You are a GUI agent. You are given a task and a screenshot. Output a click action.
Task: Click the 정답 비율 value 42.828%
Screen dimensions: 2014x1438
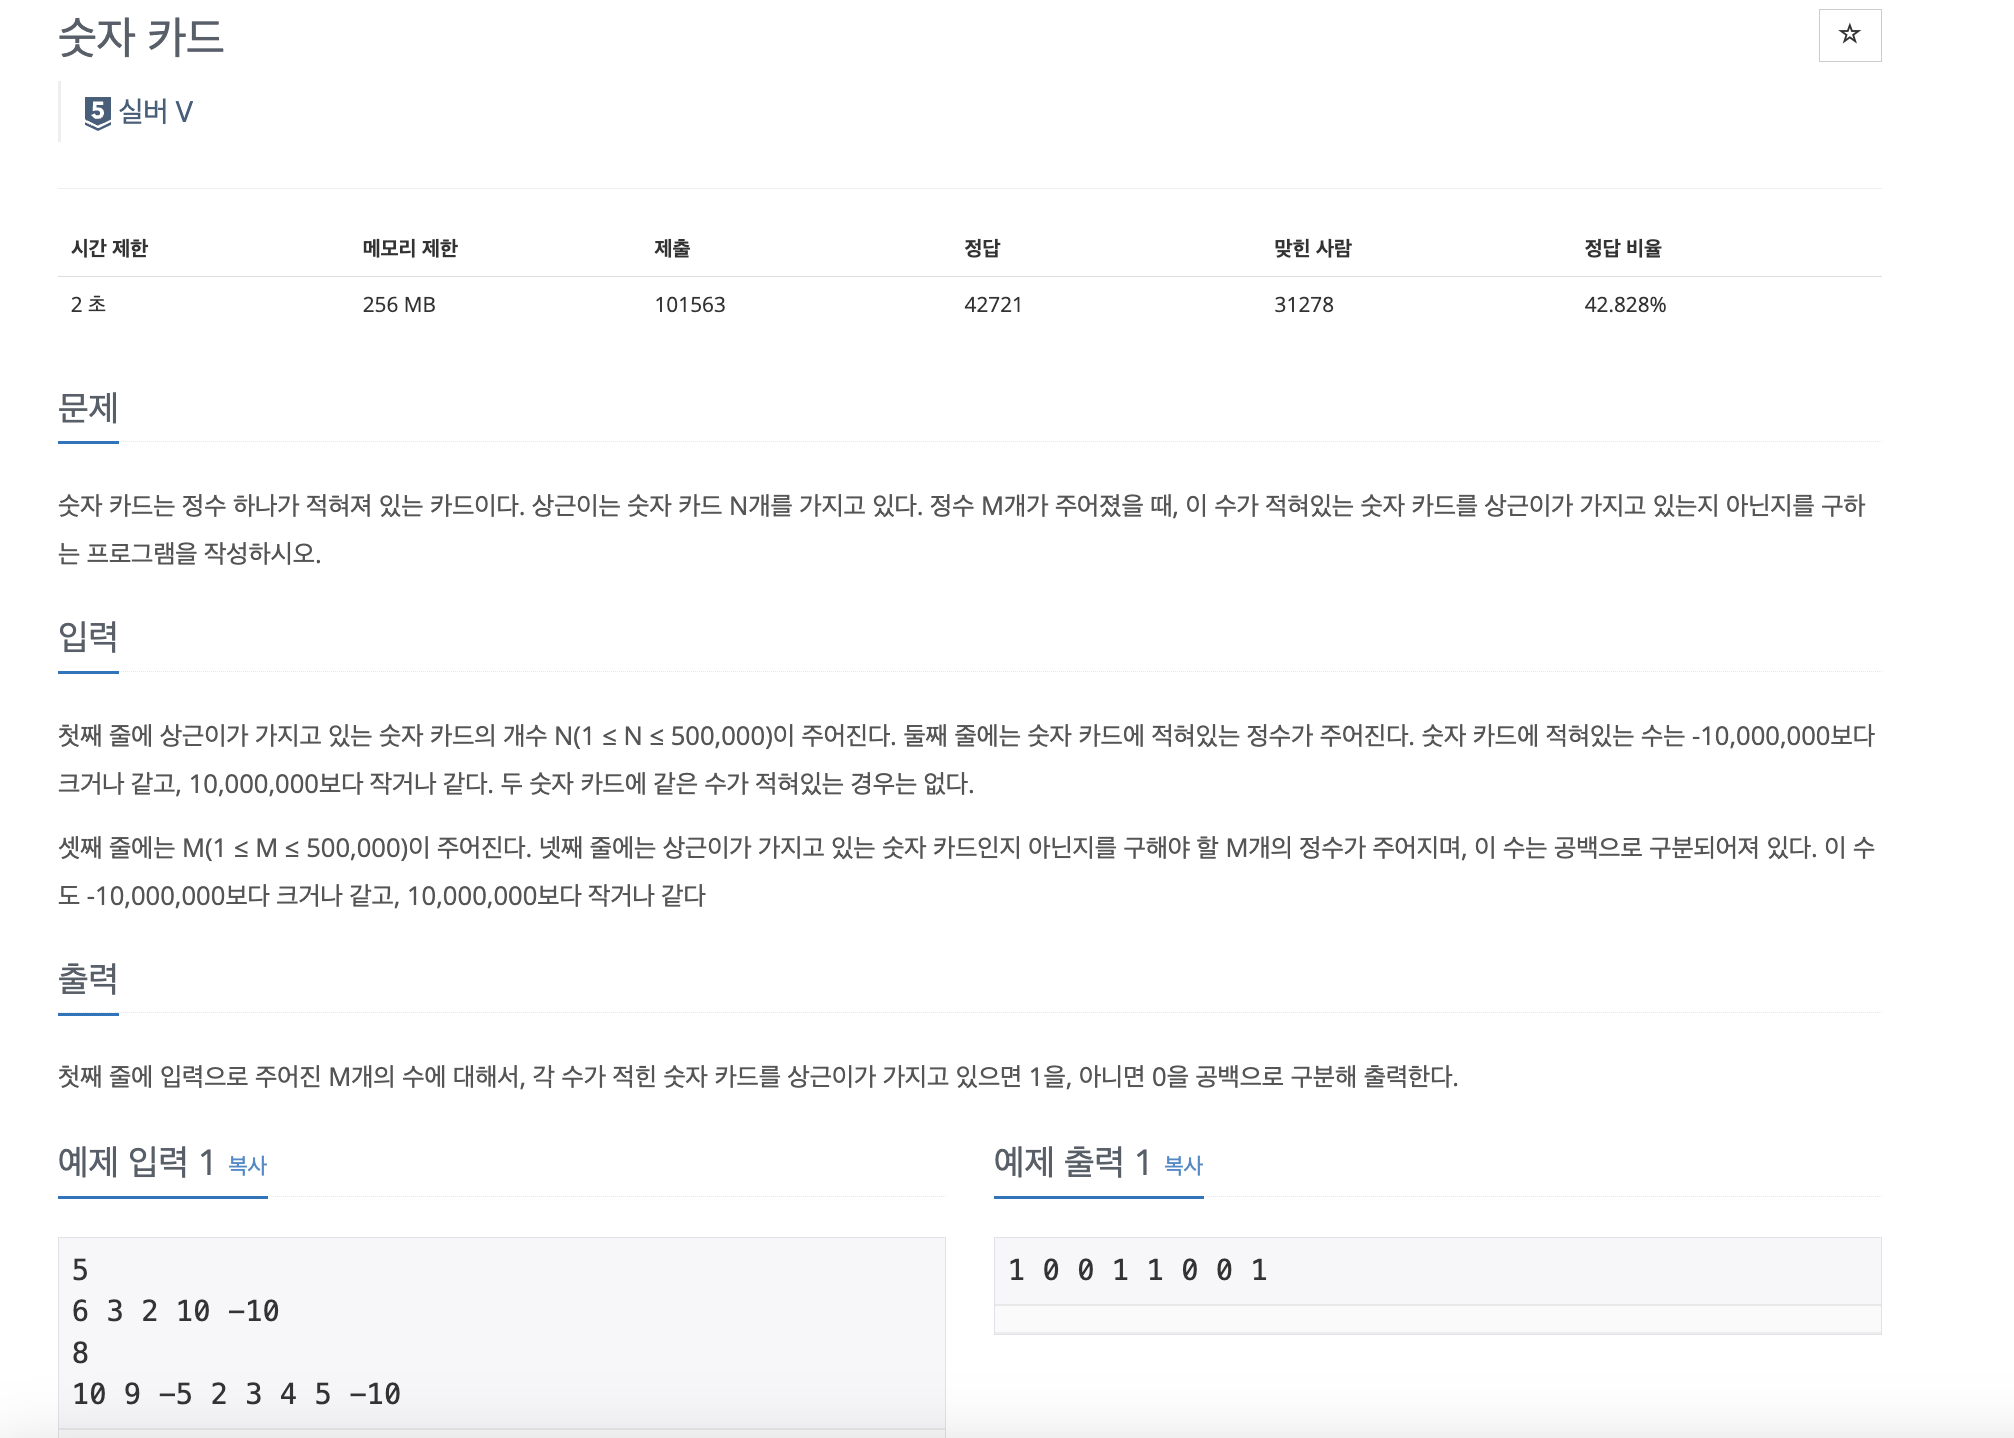[x=1624, y=305]
